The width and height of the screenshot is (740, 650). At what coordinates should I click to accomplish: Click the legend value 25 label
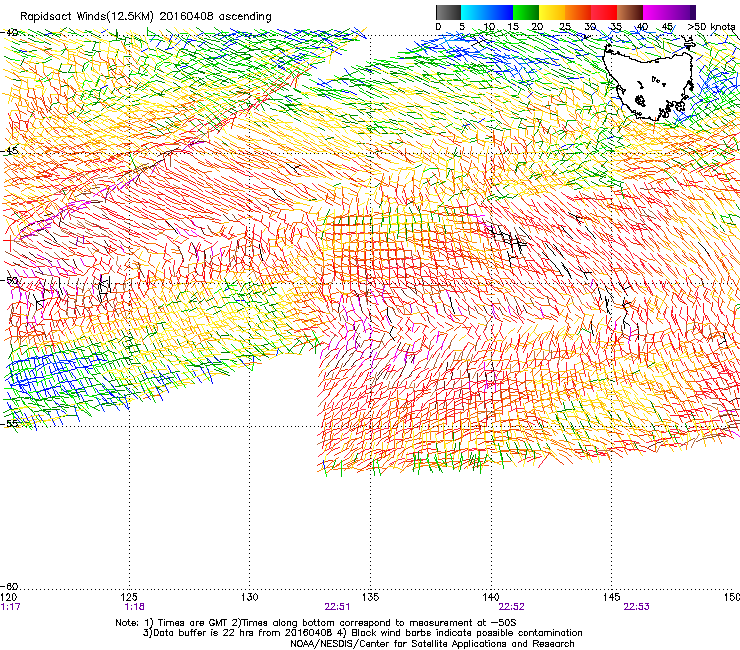pyautogui.click(x=564, y=27)
